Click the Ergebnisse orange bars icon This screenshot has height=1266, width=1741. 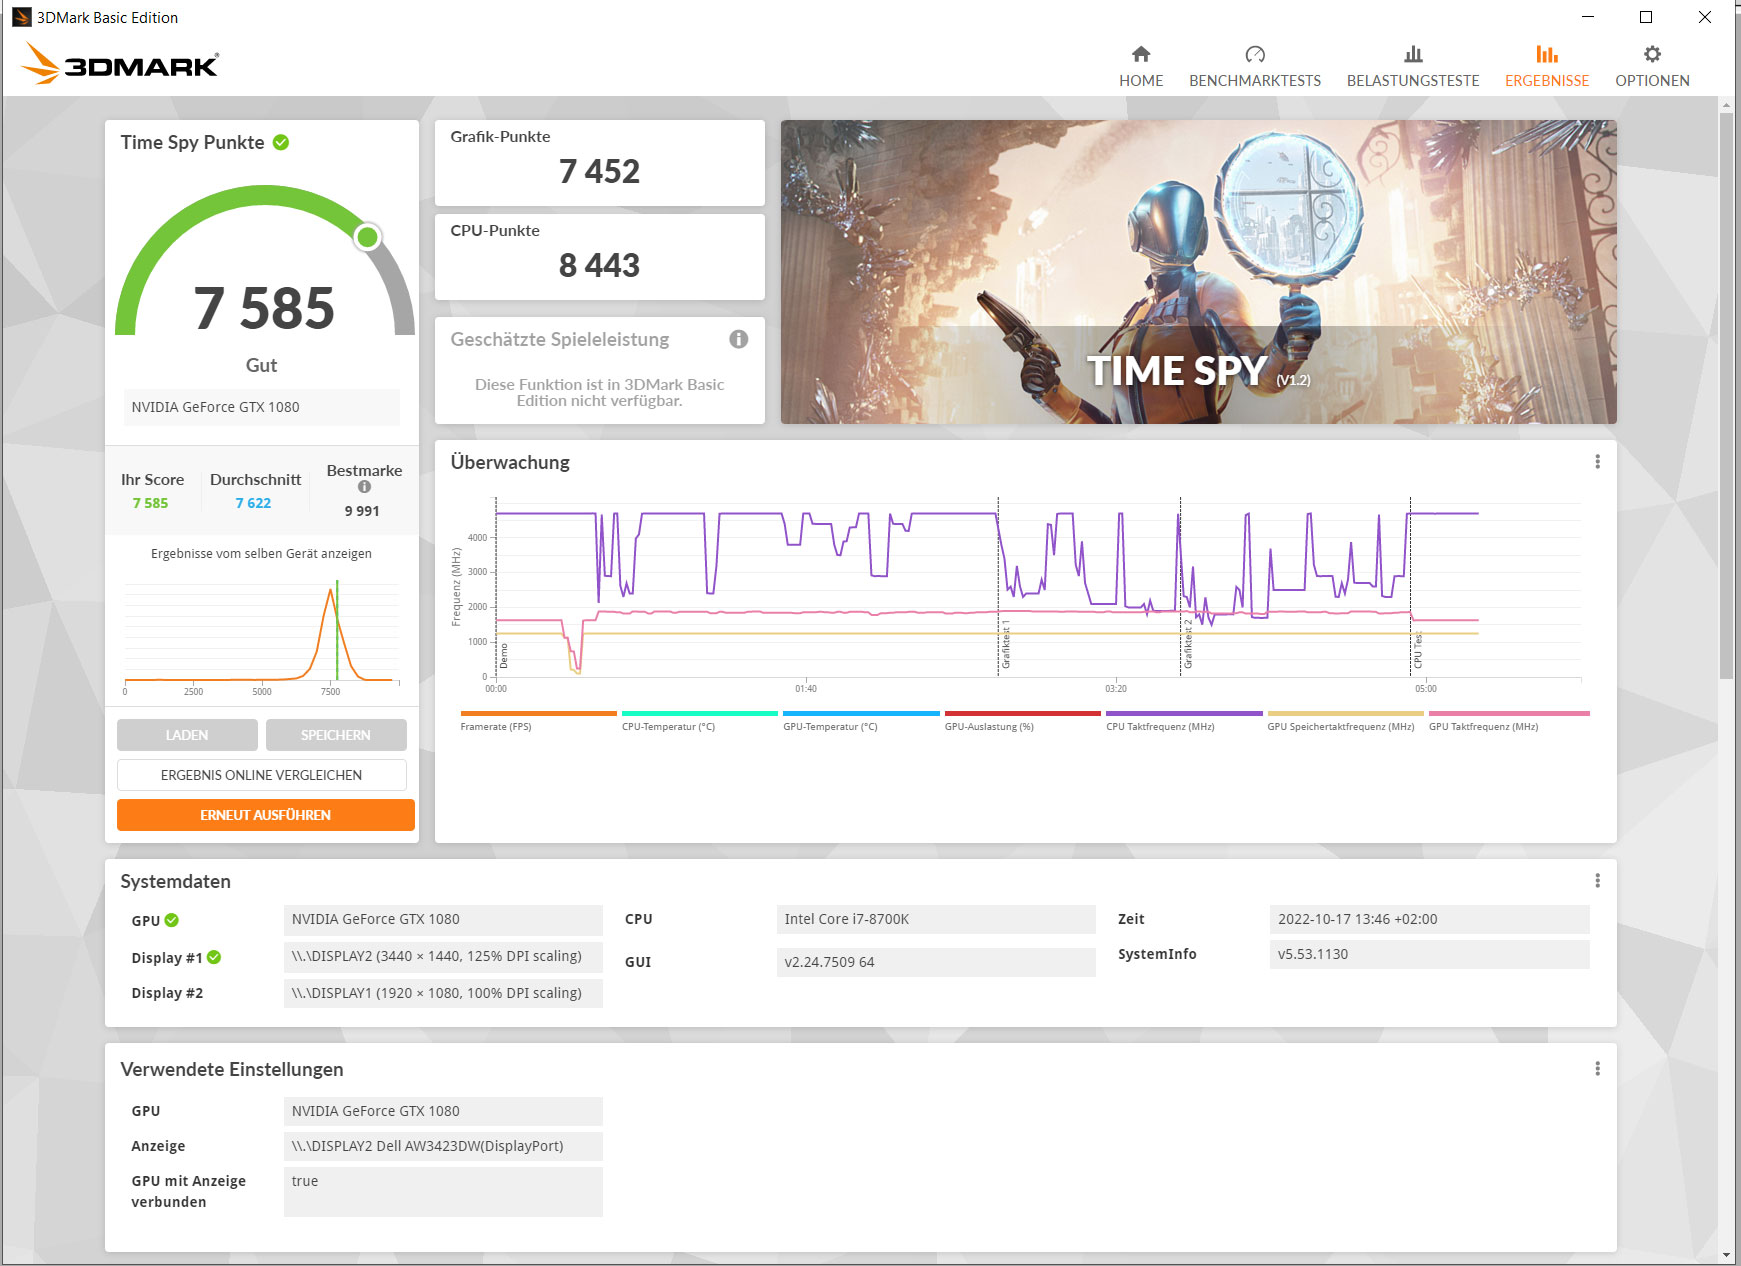1547,54
